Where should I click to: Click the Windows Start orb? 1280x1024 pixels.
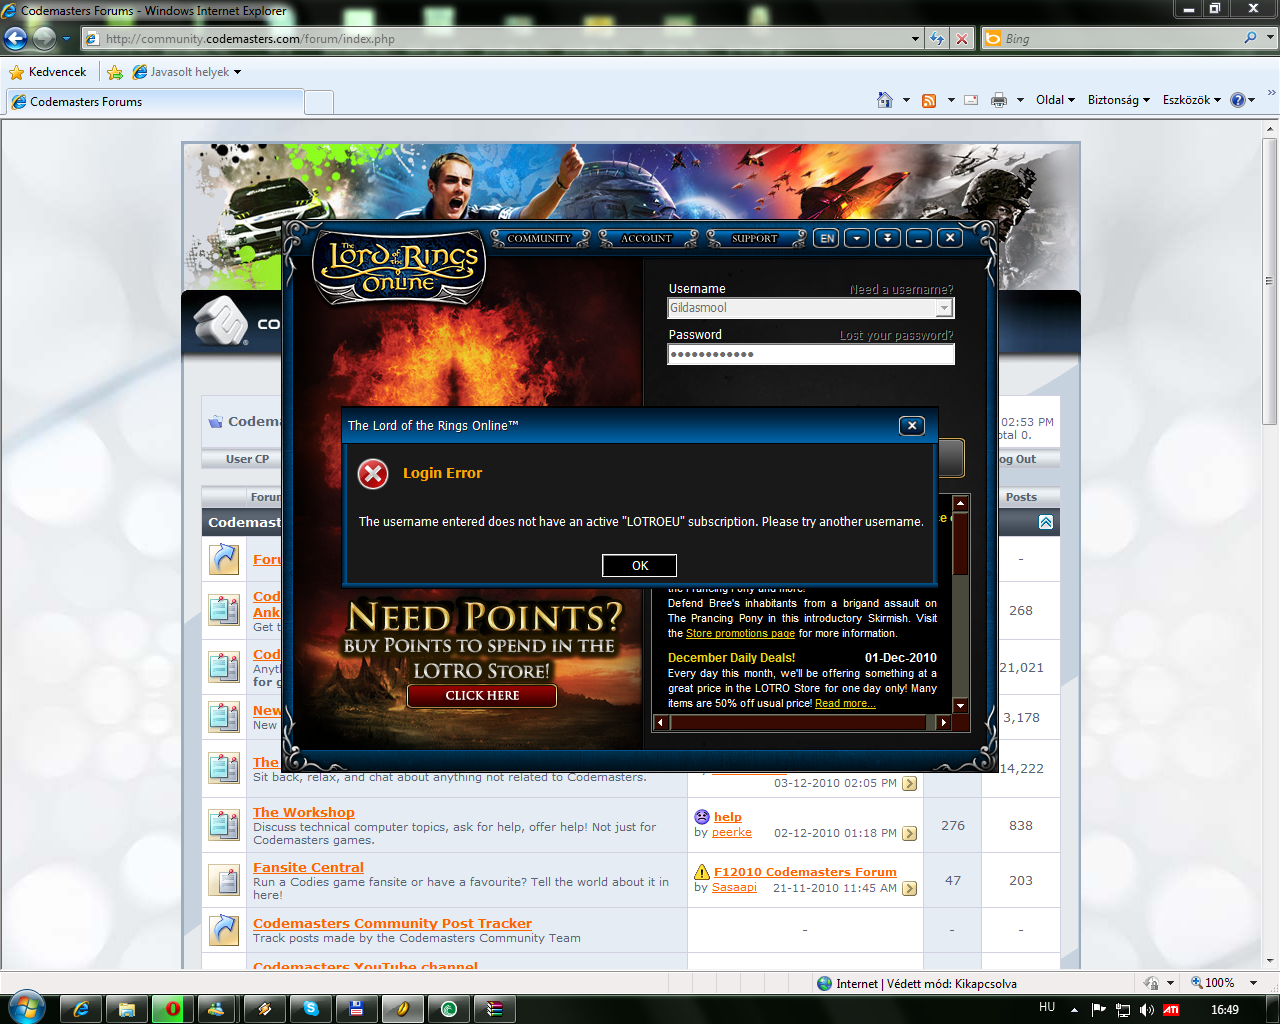pyautogui.click(x=27, y=1007)
